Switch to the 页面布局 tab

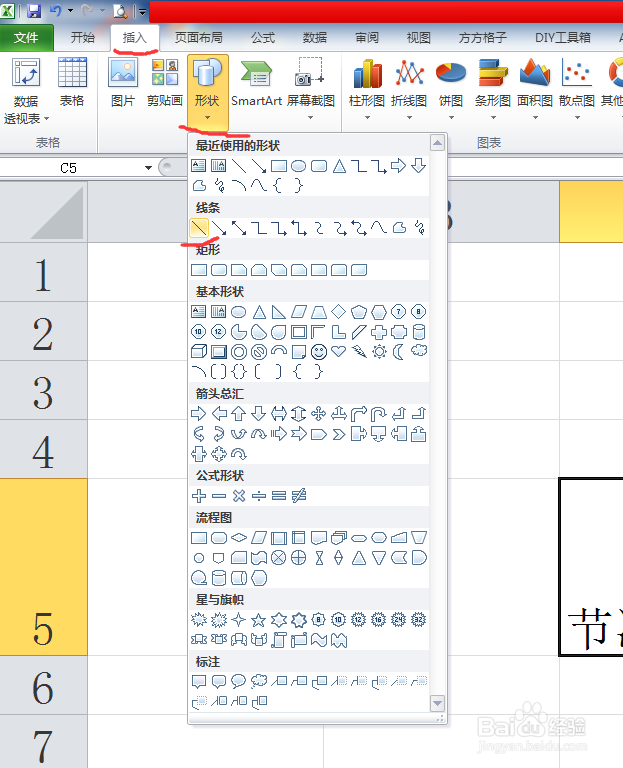point(199,38)
